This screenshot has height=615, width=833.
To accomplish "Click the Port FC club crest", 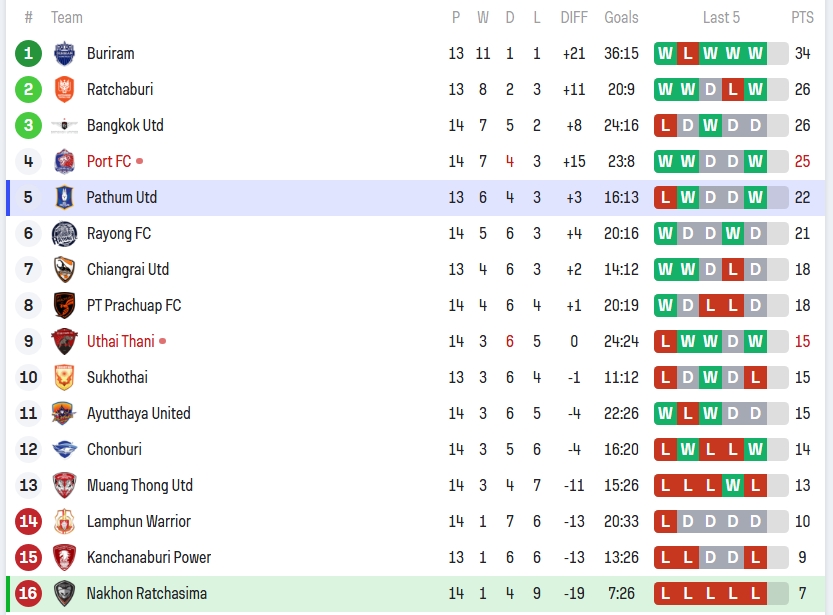I will [x=64, y=161].
